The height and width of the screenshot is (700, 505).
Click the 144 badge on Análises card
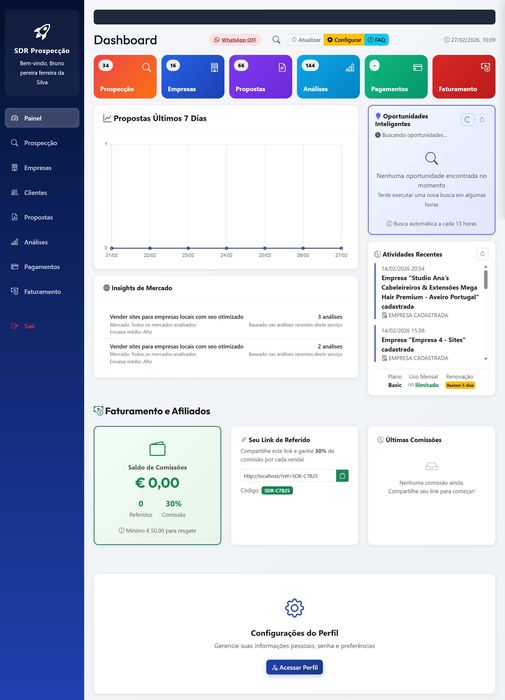pyautogui.click(x=310, y=66)
